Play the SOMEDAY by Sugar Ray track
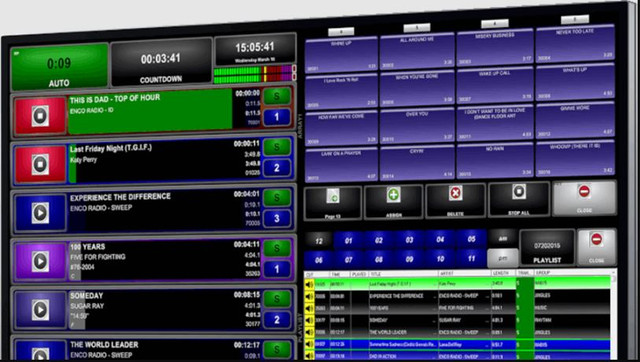Screen dimensions: 640x362 pos(40,310)
